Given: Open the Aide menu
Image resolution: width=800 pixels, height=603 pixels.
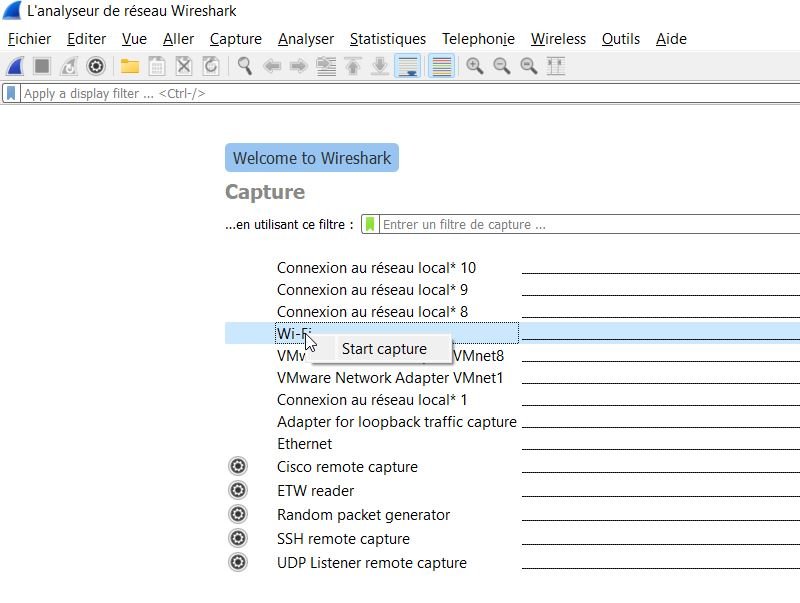Looking at the screenshot, I should click(x=671, y=39).
